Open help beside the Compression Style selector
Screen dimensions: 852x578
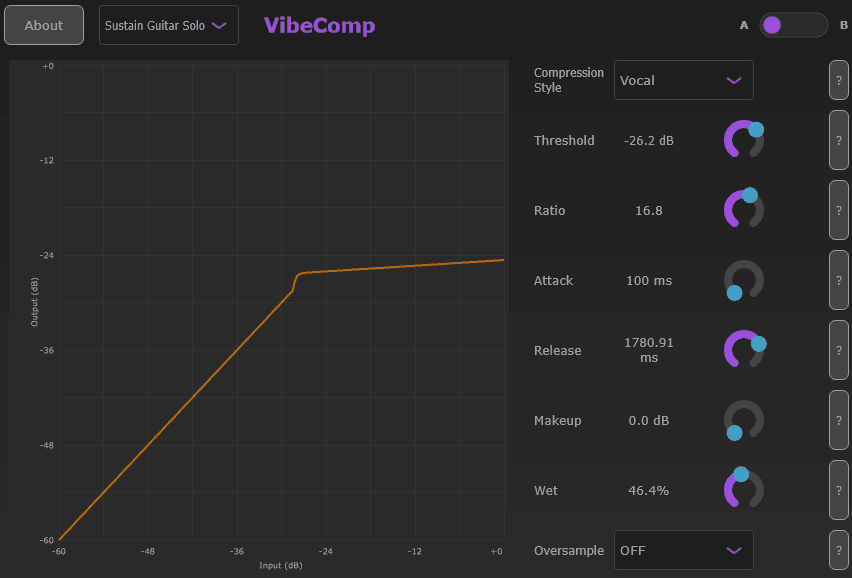coord(838,80)
